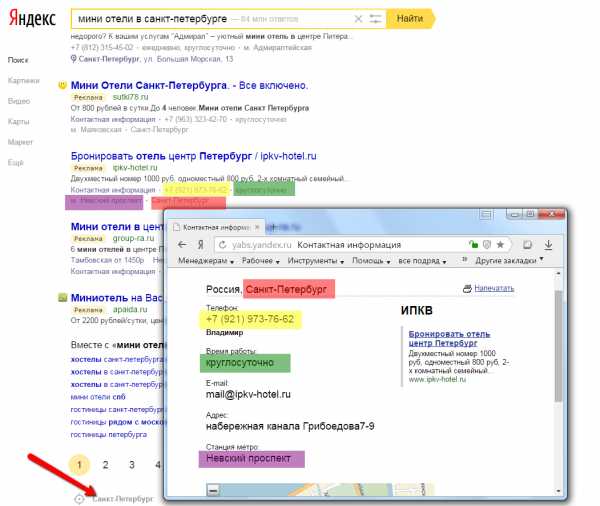
Task: Open the Рабочее bookmarks dropdown
Action: coord(261,261)
